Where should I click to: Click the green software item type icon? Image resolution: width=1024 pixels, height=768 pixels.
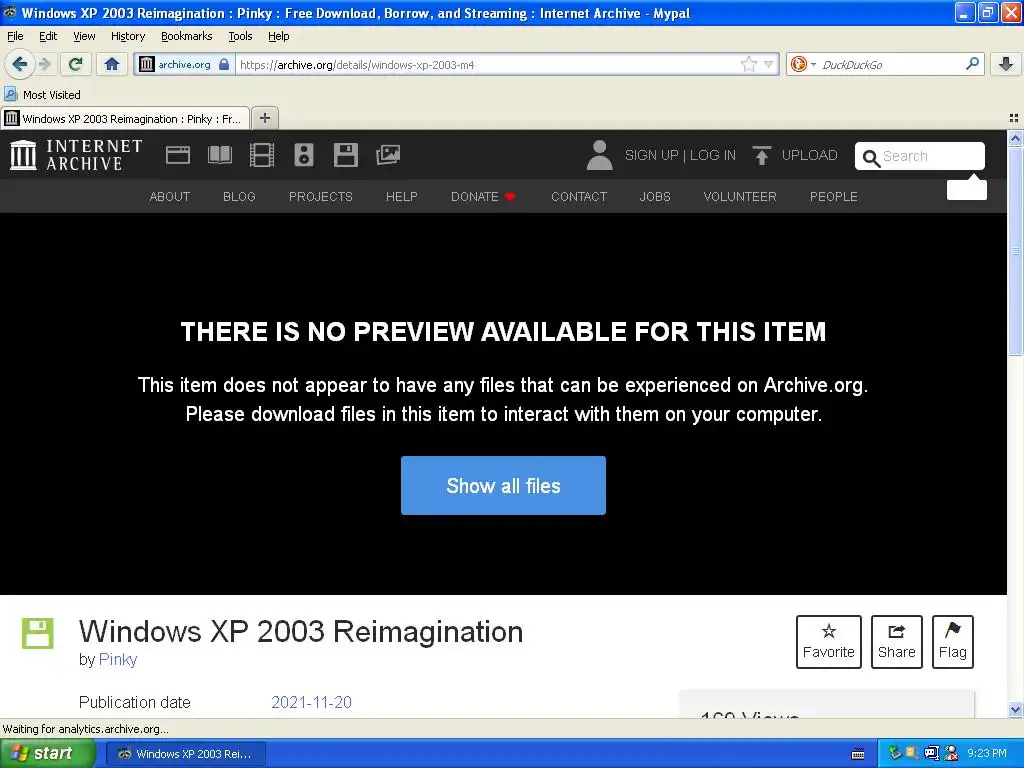click(38, 633)
